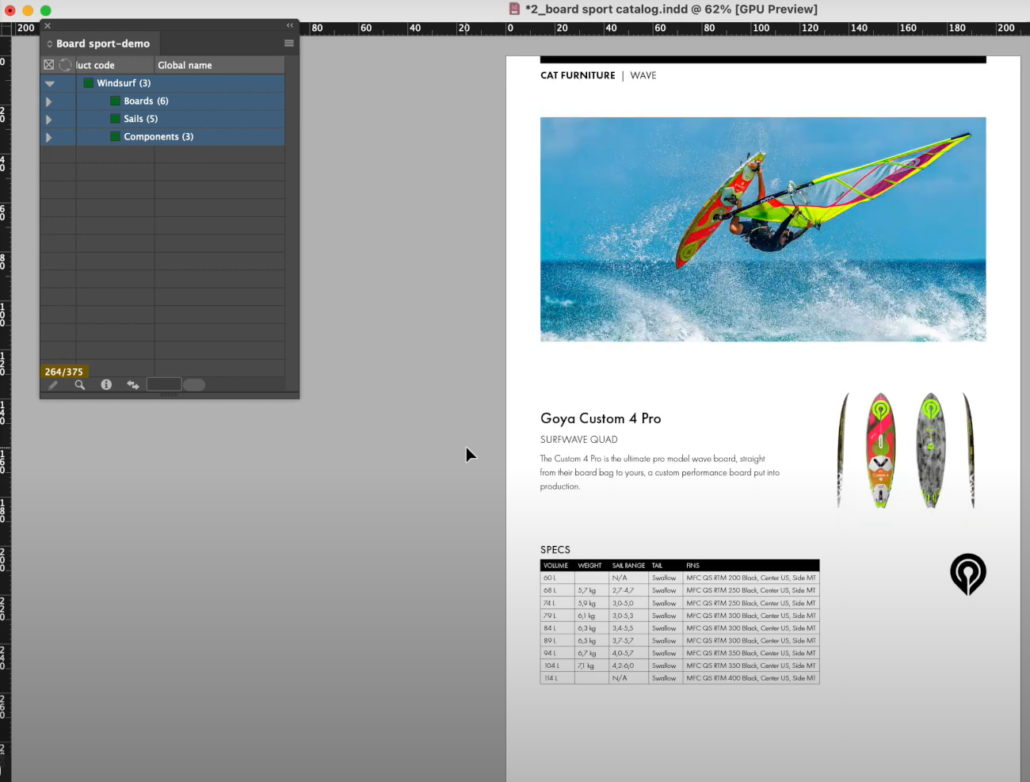Select the Boards (6) row text

coord(146,101)
